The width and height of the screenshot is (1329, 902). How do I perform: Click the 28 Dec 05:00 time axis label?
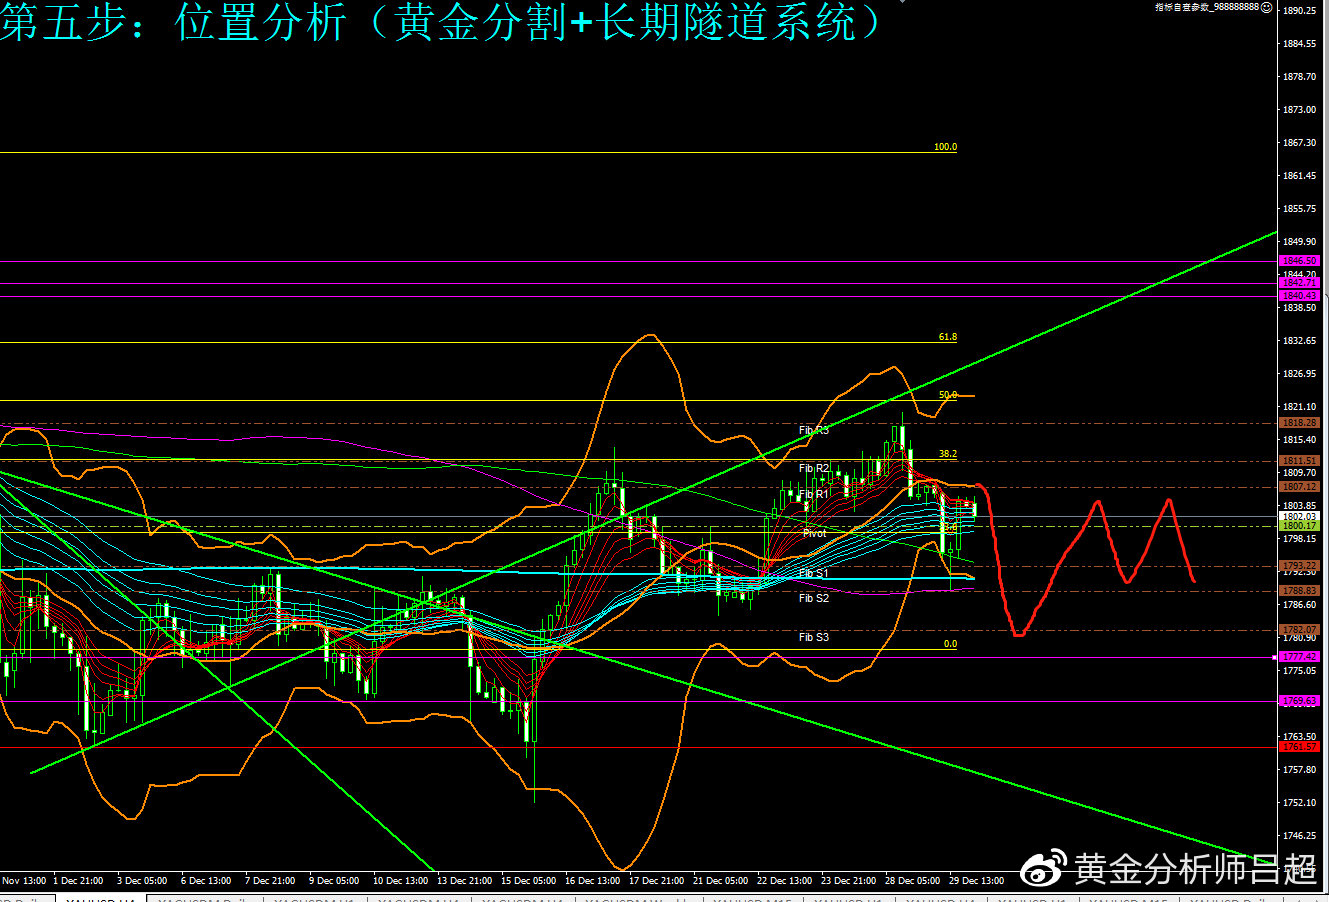coord(913,881)
